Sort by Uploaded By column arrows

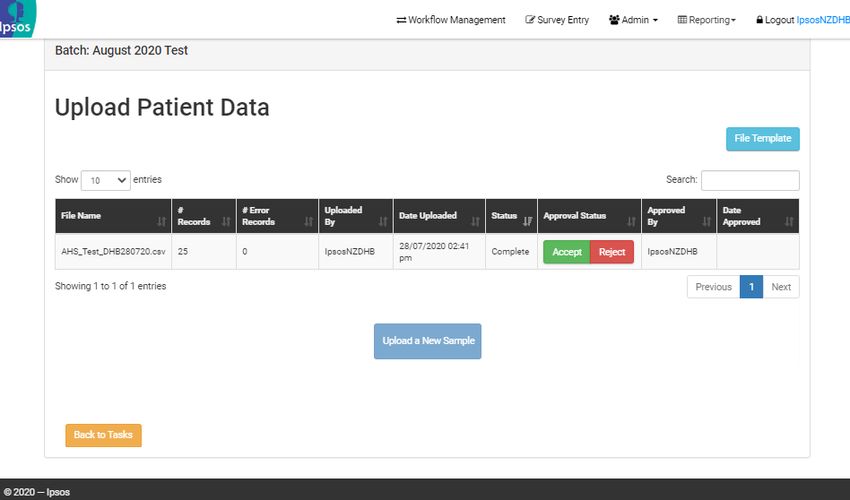point(383,221)
